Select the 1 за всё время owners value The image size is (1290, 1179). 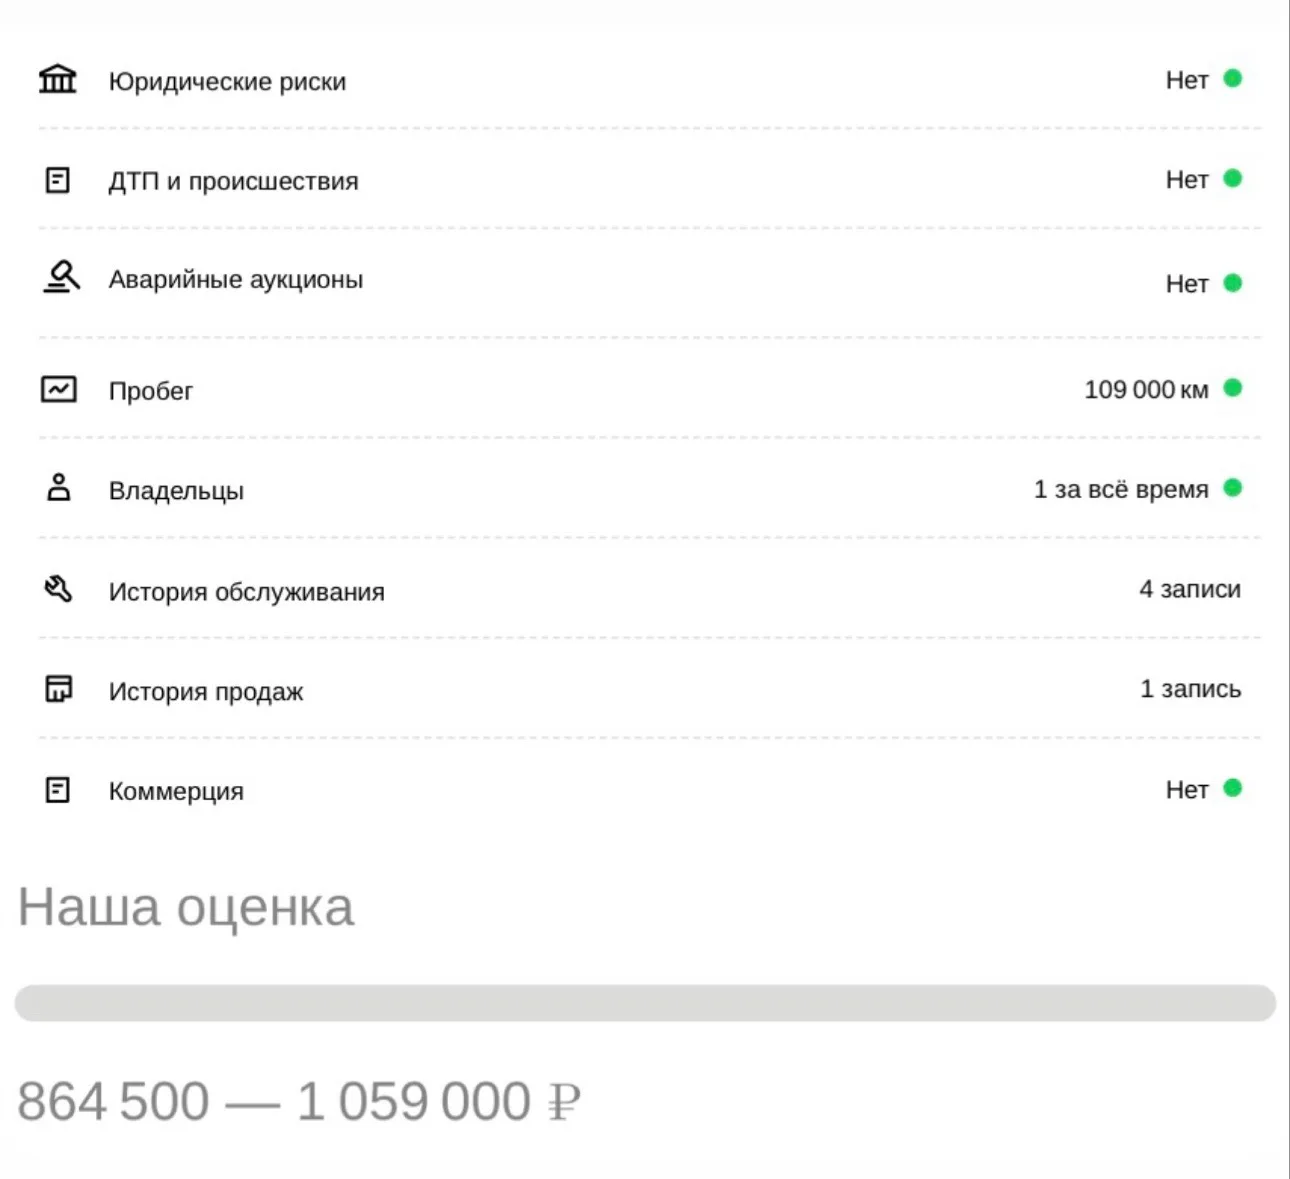tap(1121, 489)
